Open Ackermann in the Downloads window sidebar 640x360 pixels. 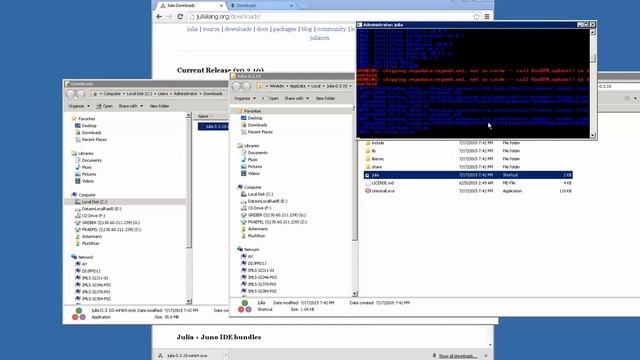(x=91, y=236)
